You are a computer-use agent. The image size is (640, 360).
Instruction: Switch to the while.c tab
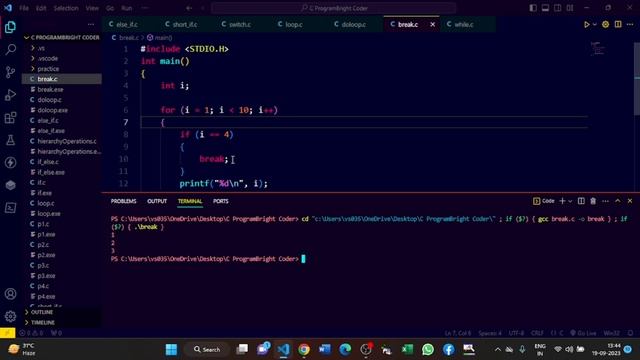464,24
